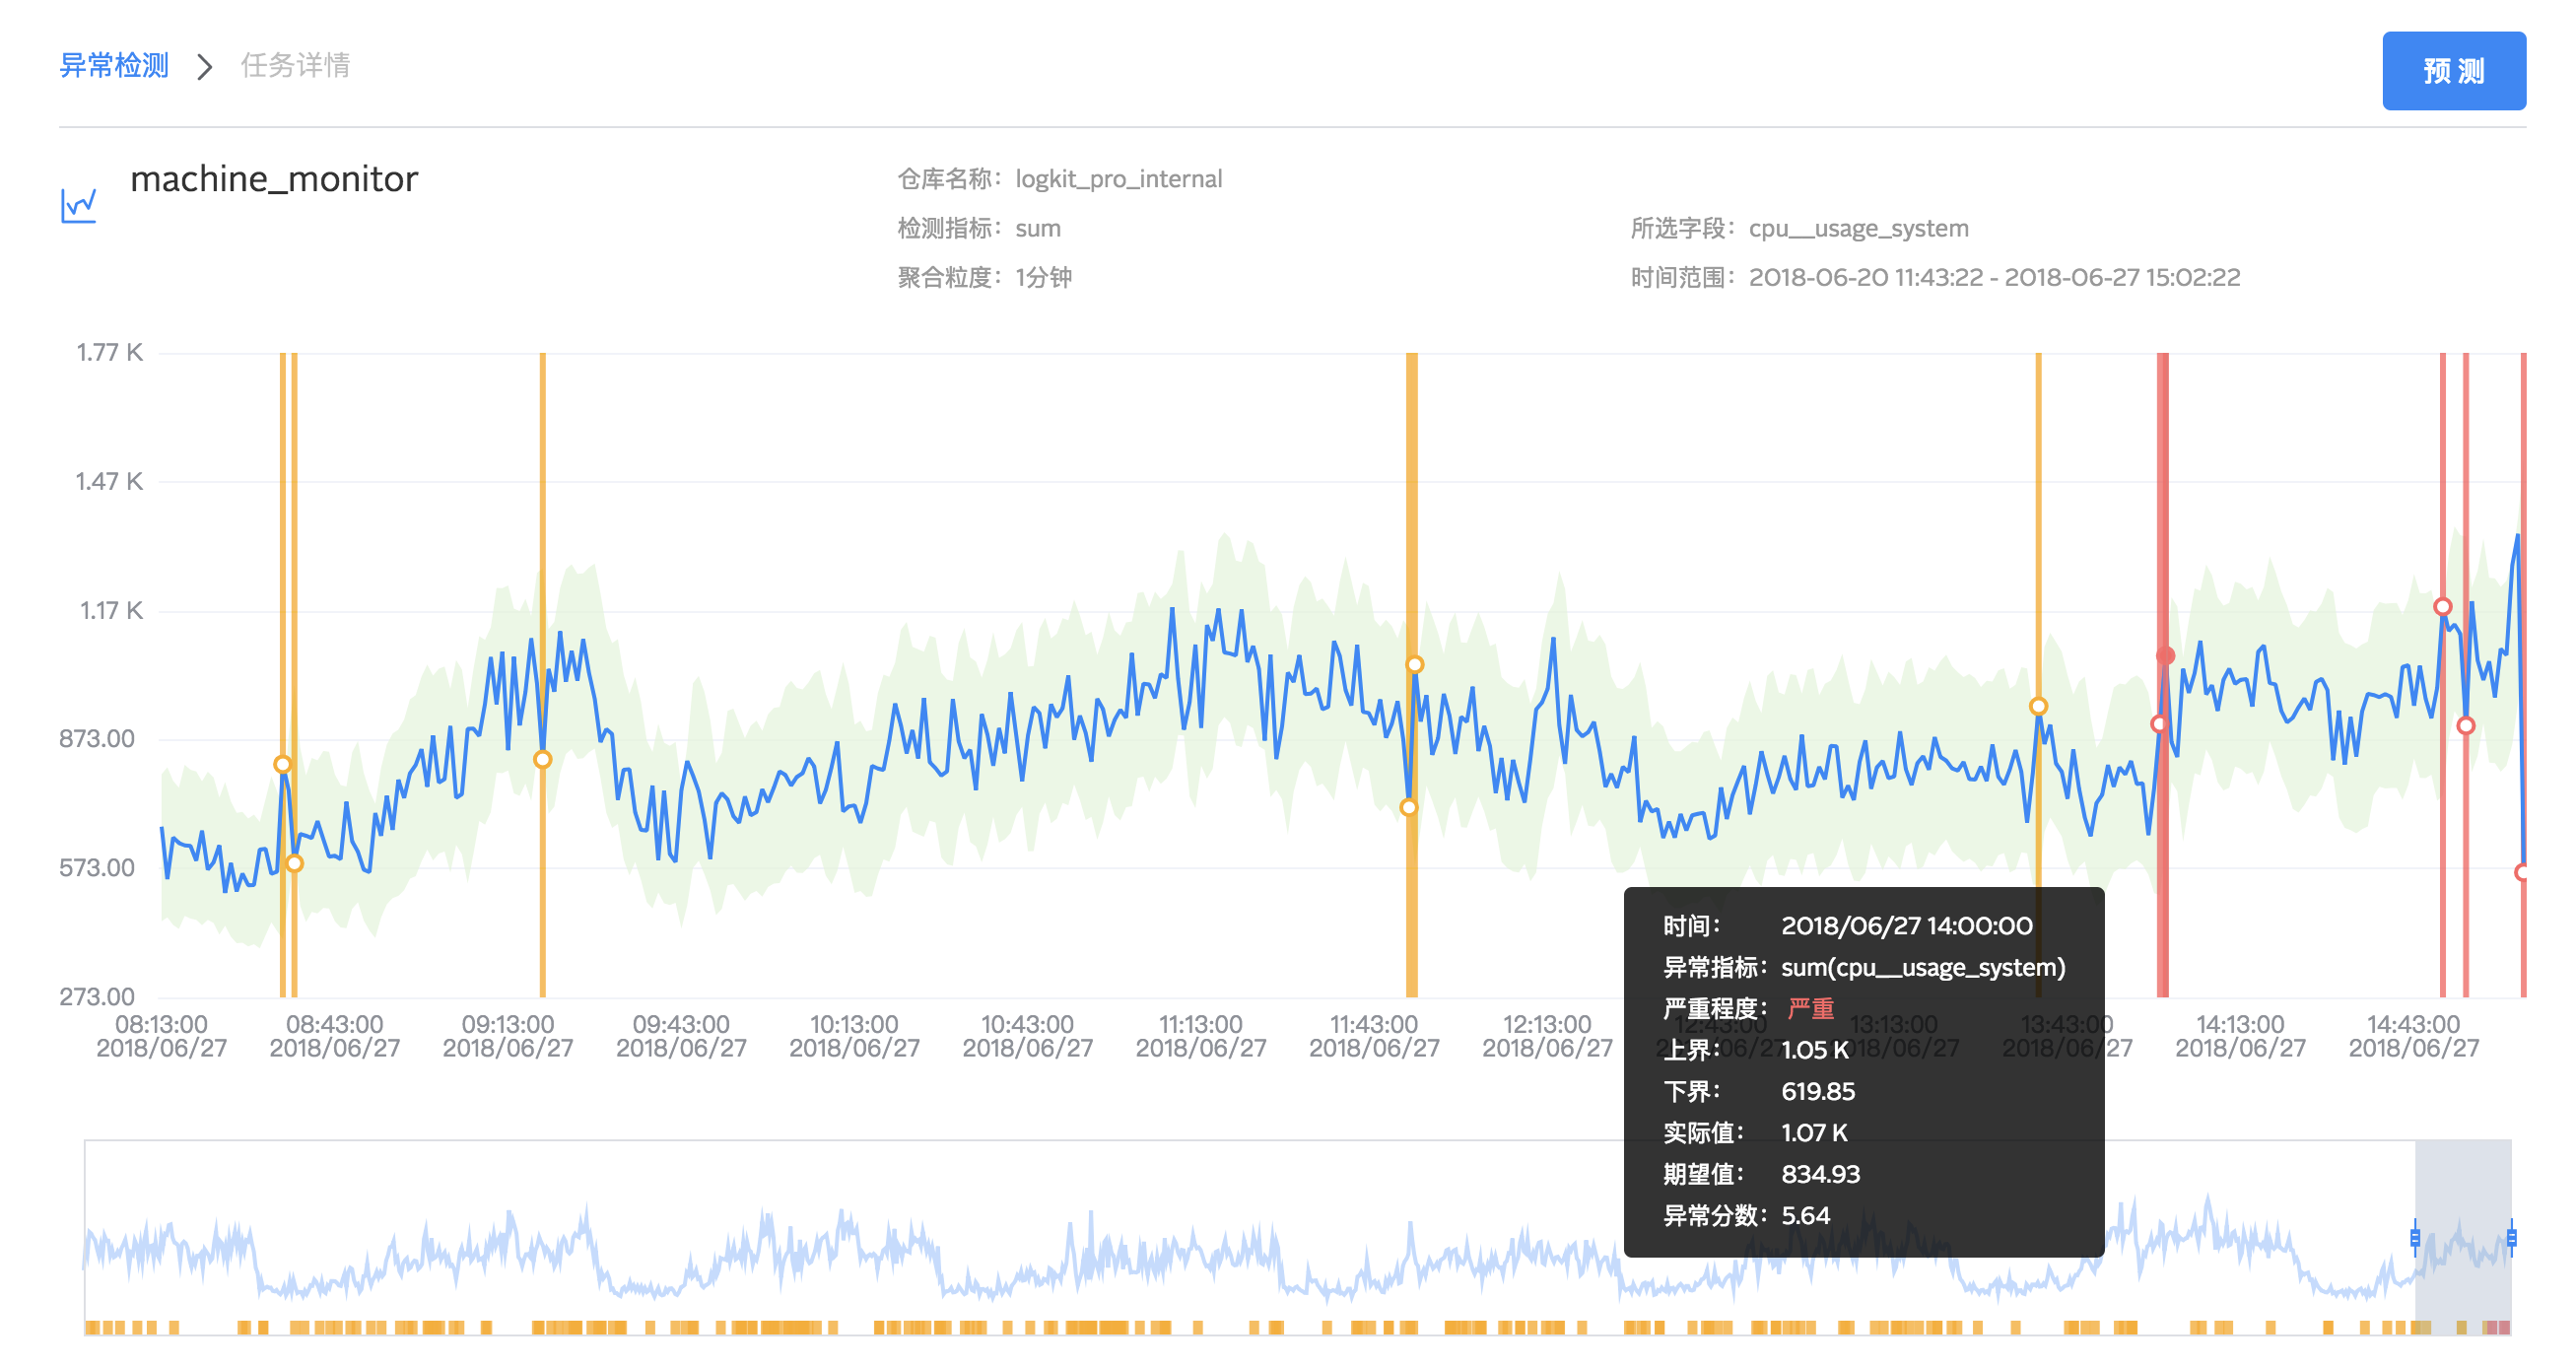The image size is (2576, 1368).
Task: Click the orange anomaly marker near 08:33 at top
Action: tap(283, 765)
